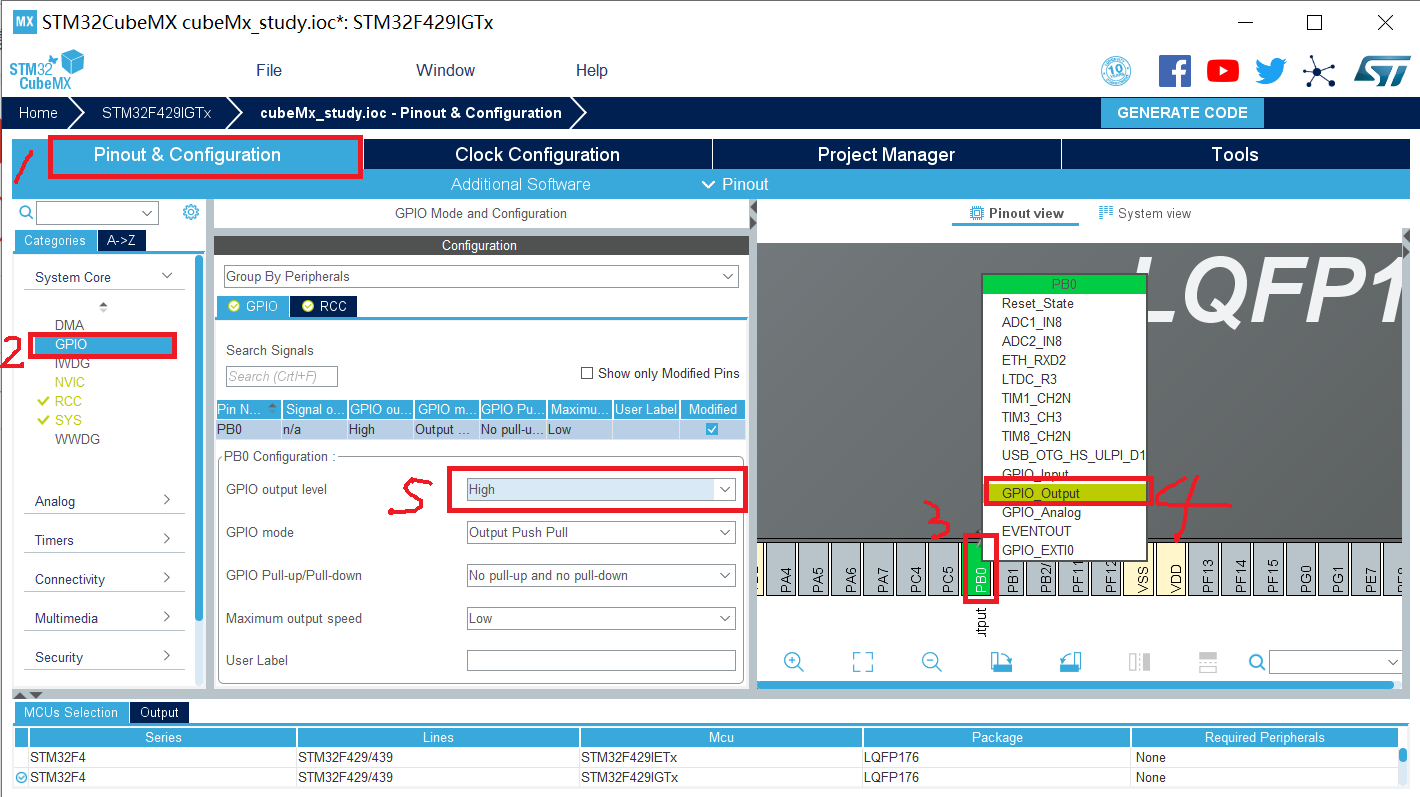Click the STM32CubeMX logo
The image size is (1420, 797).
[46, 70]
